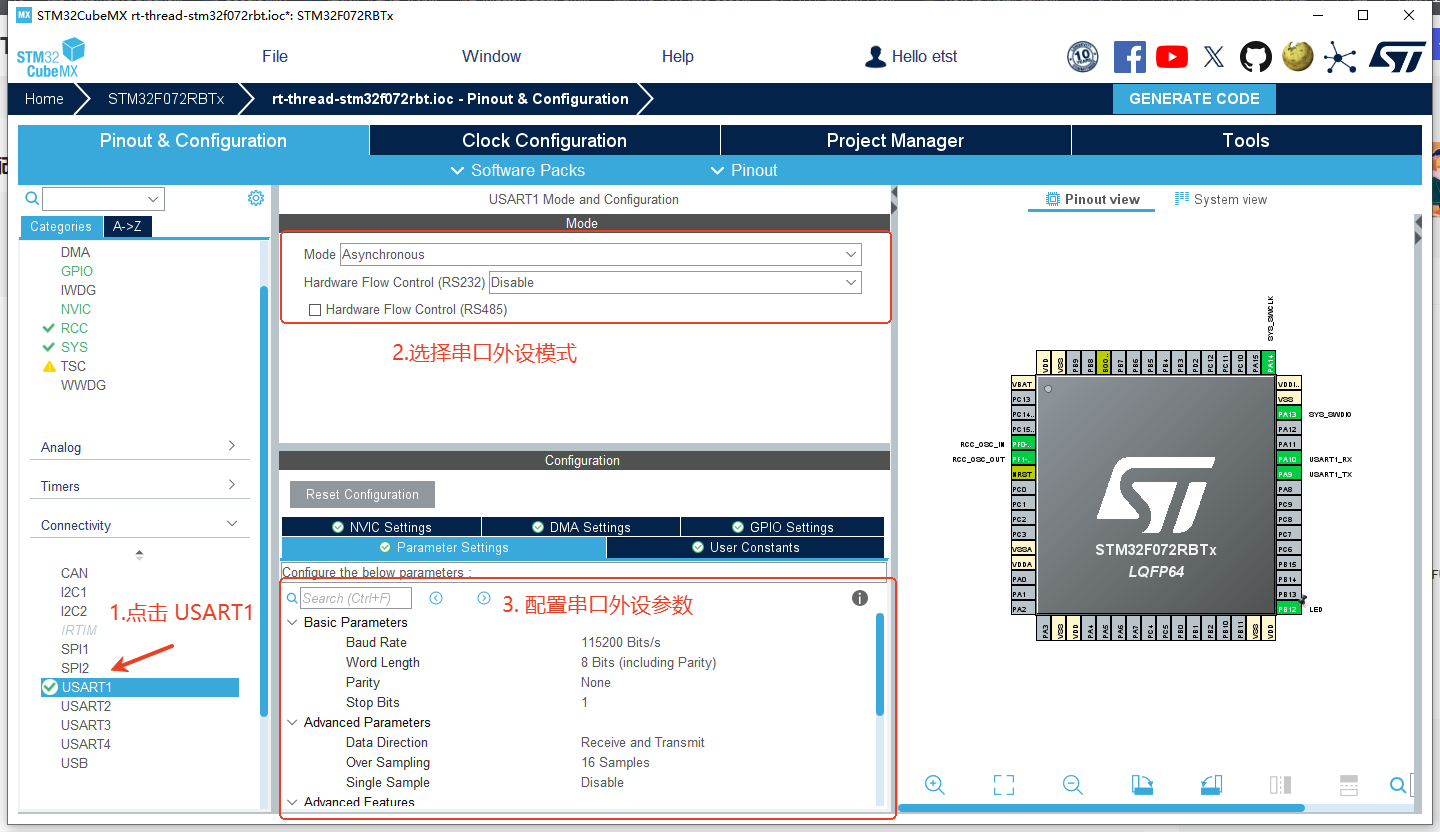1440x832 pixels.
Task: Fit chip to window with frame icon
Action: [x=1004, y=785]
